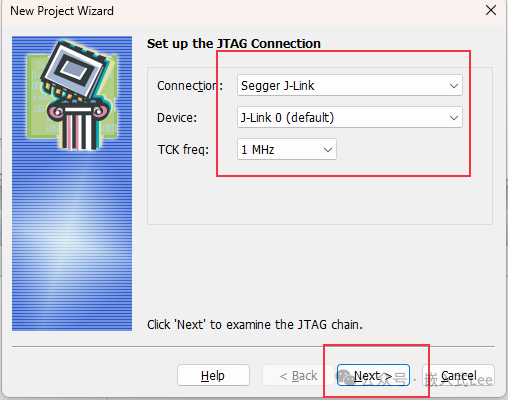Click the Set up the JTAG Connection heading
Screen dimensions: 508x400
click(x=234, y=44)
